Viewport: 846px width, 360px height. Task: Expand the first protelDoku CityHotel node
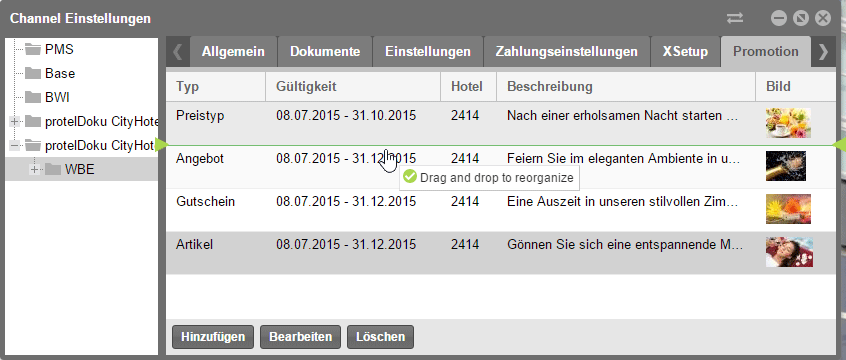tap(15, 121)
